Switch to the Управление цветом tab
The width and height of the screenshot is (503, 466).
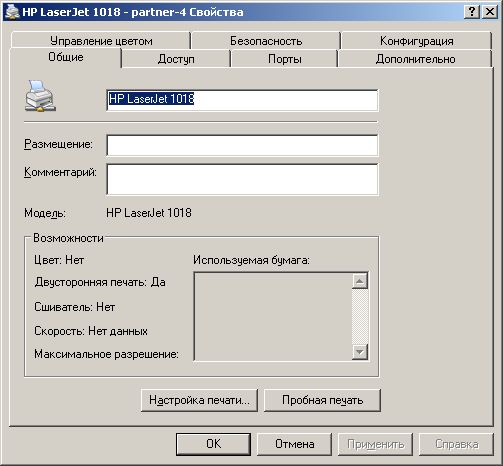(x=101, y=41)
